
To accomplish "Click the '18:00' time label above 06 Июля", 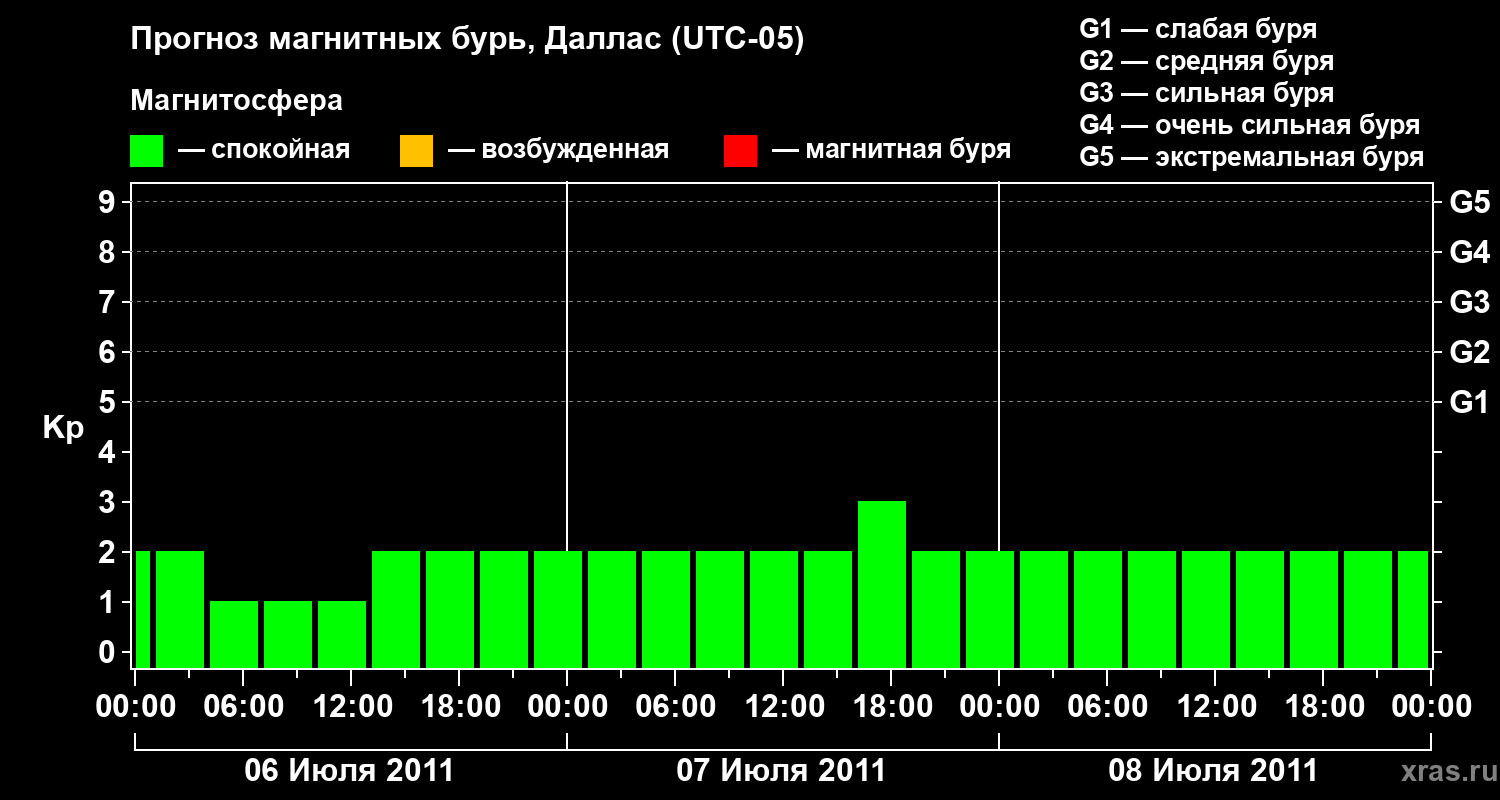I will [459, 707].
